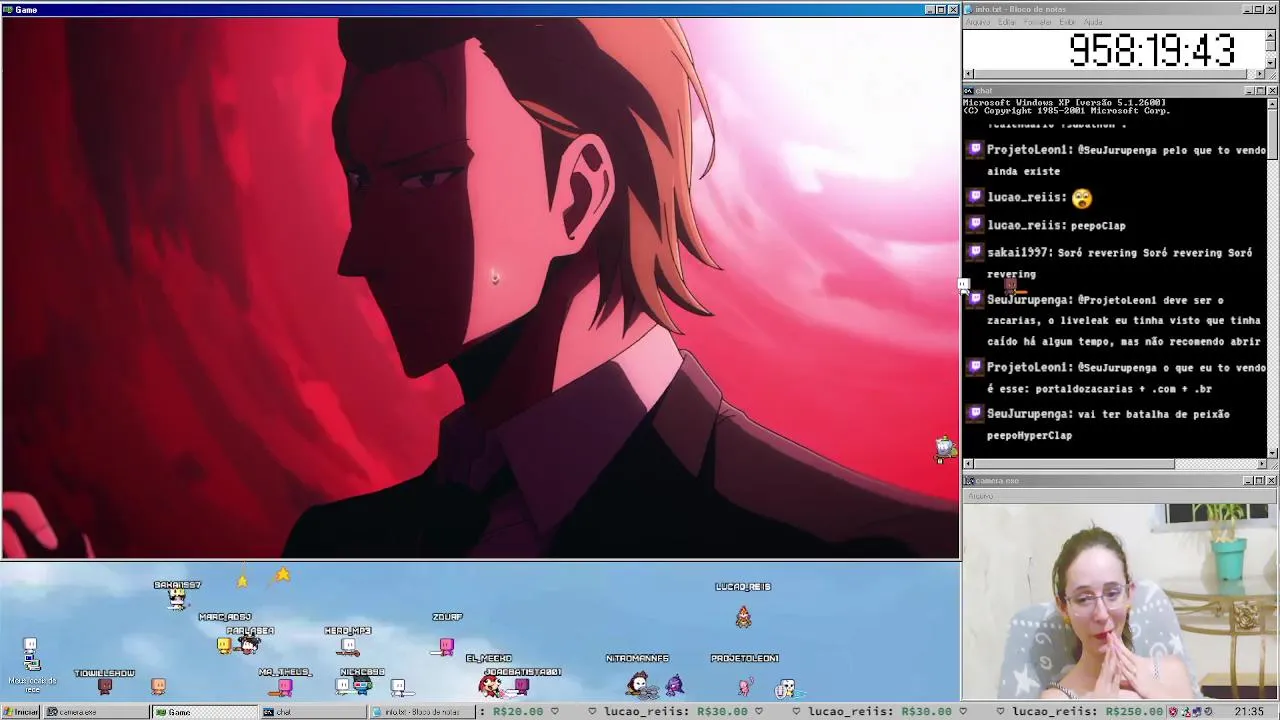Click the 'vai ter batalha de peixão' message
The image size is (1280, 720).
coord(1153,414)
